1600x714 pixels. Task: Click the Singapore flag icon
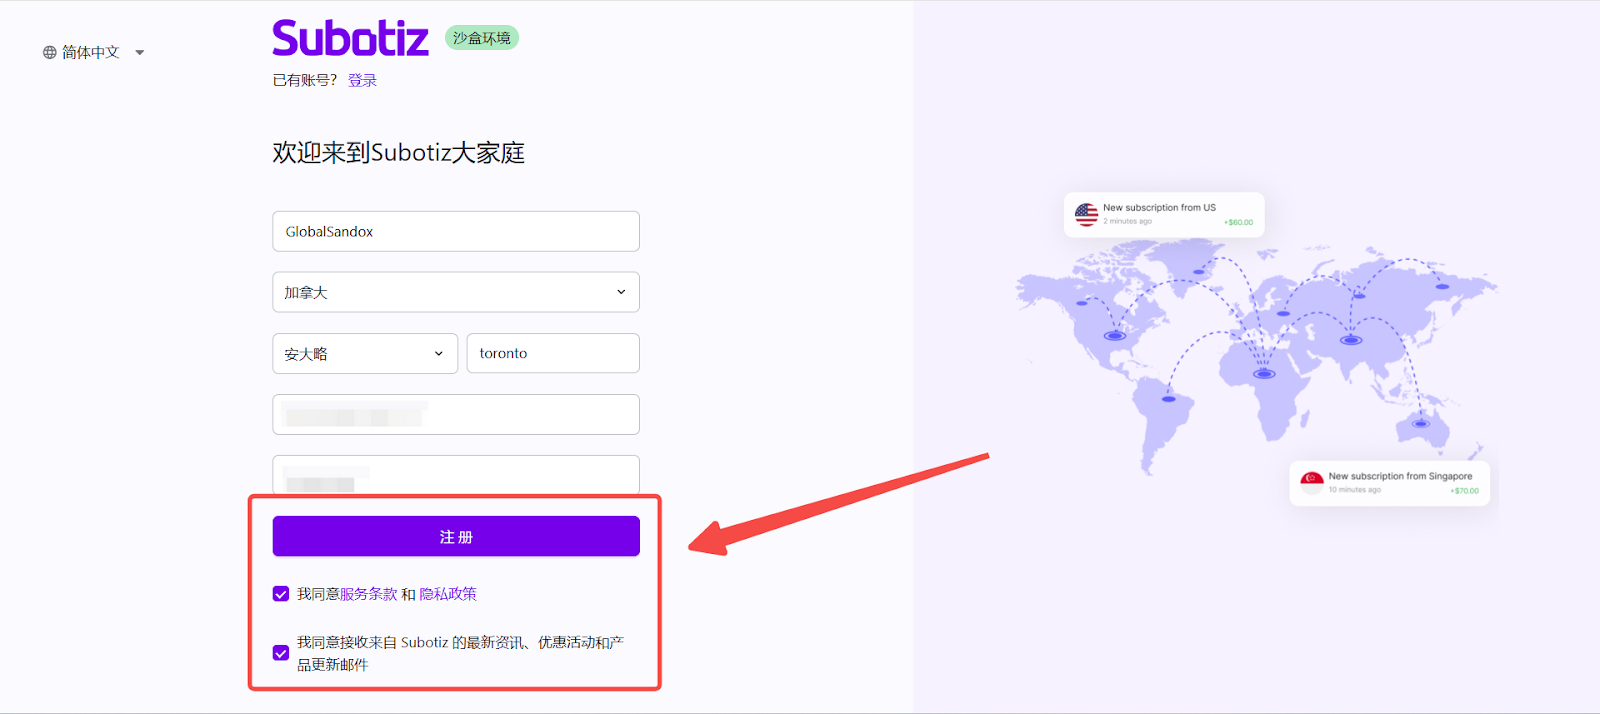pyautogui.click(x=1312, y=482)
